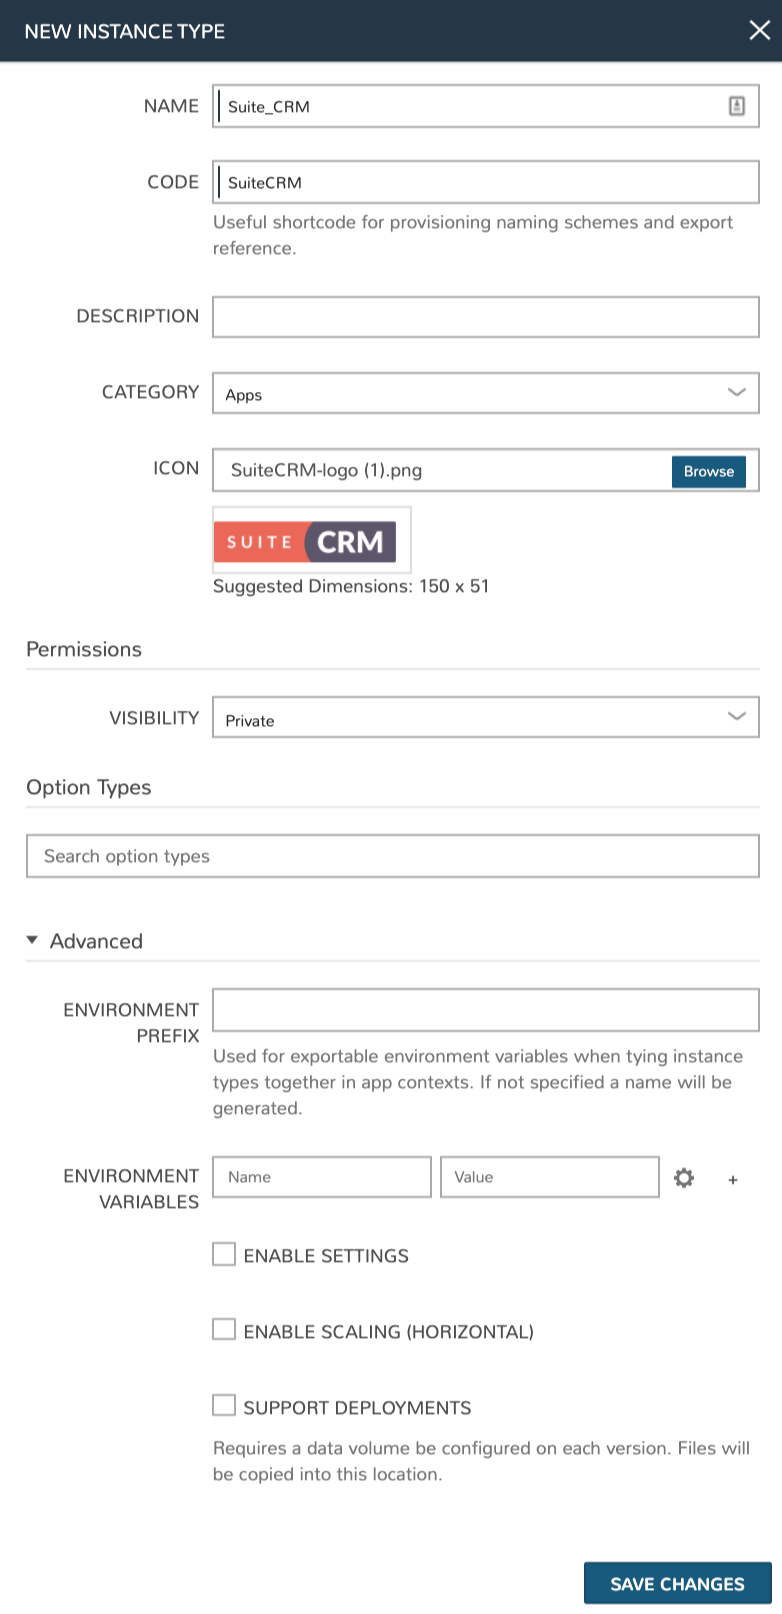Close the New Instance Type dialog
This screenshot has width=782, height=1614.
(759, 30)
